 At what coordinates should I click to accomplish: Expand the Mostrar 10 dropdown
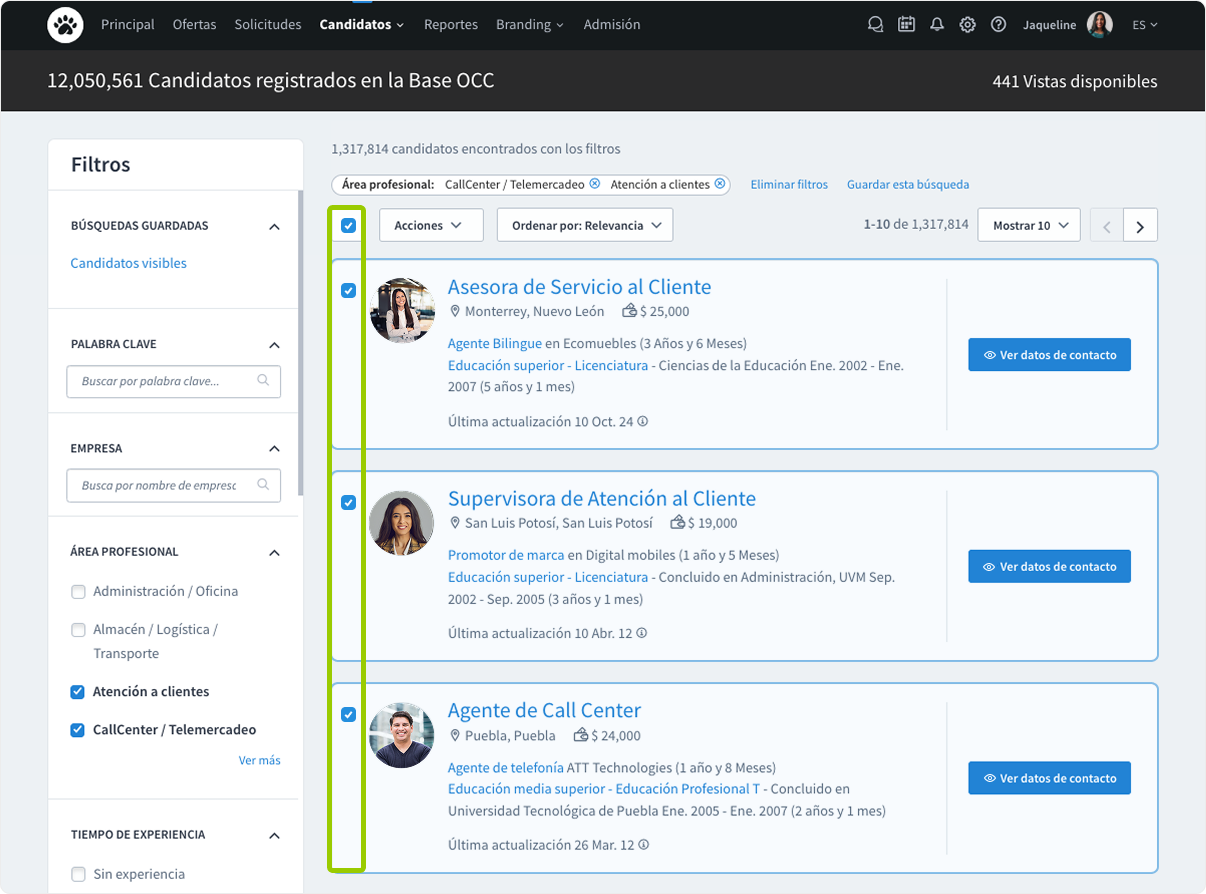coord(1029,226)
